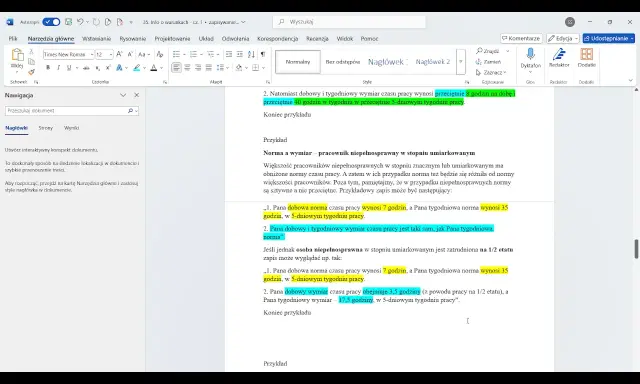Apply the Normalny style

pyautogui.click(x=298, y=62)
